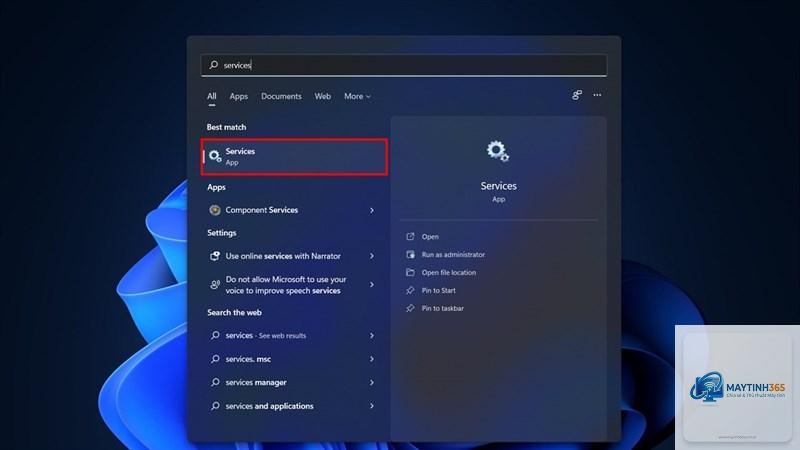Switch to the Documents filter tab
This screenshot has height=450, width=800.
(281, 96)
